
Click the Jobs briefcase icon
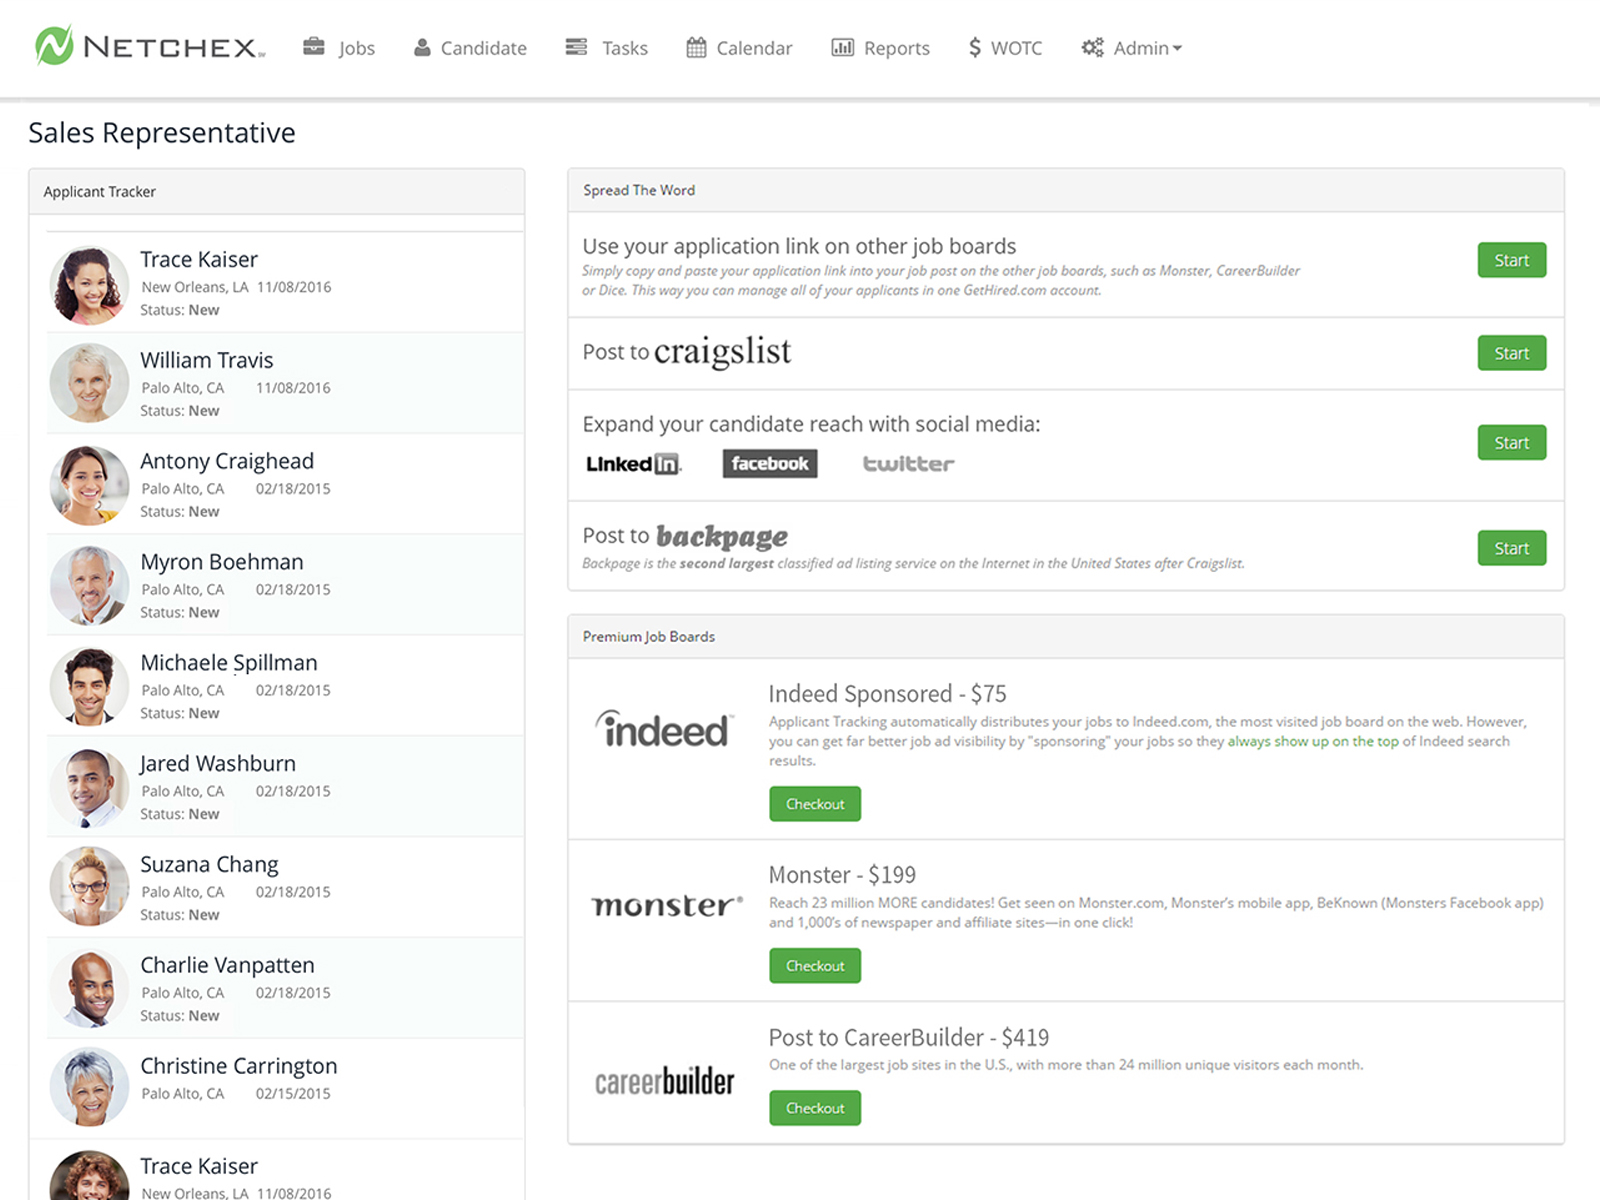(x=314, y=47)
